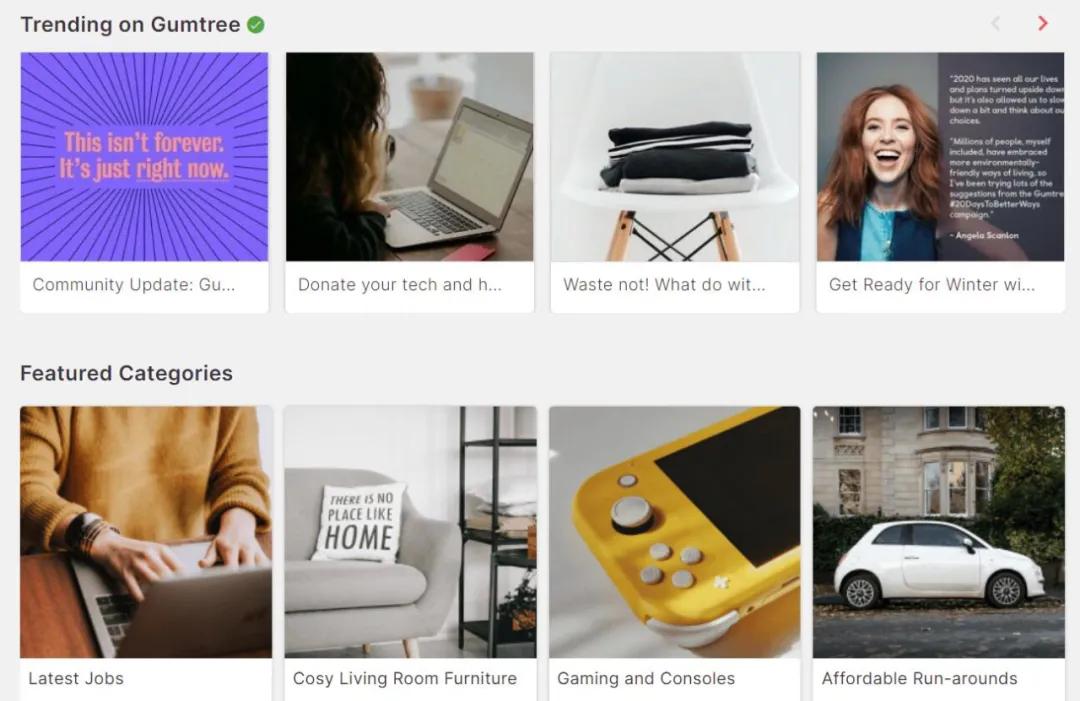1080x701 pixels.
Task: Open the Get Ready for Winter article
Action: (931, 284)
